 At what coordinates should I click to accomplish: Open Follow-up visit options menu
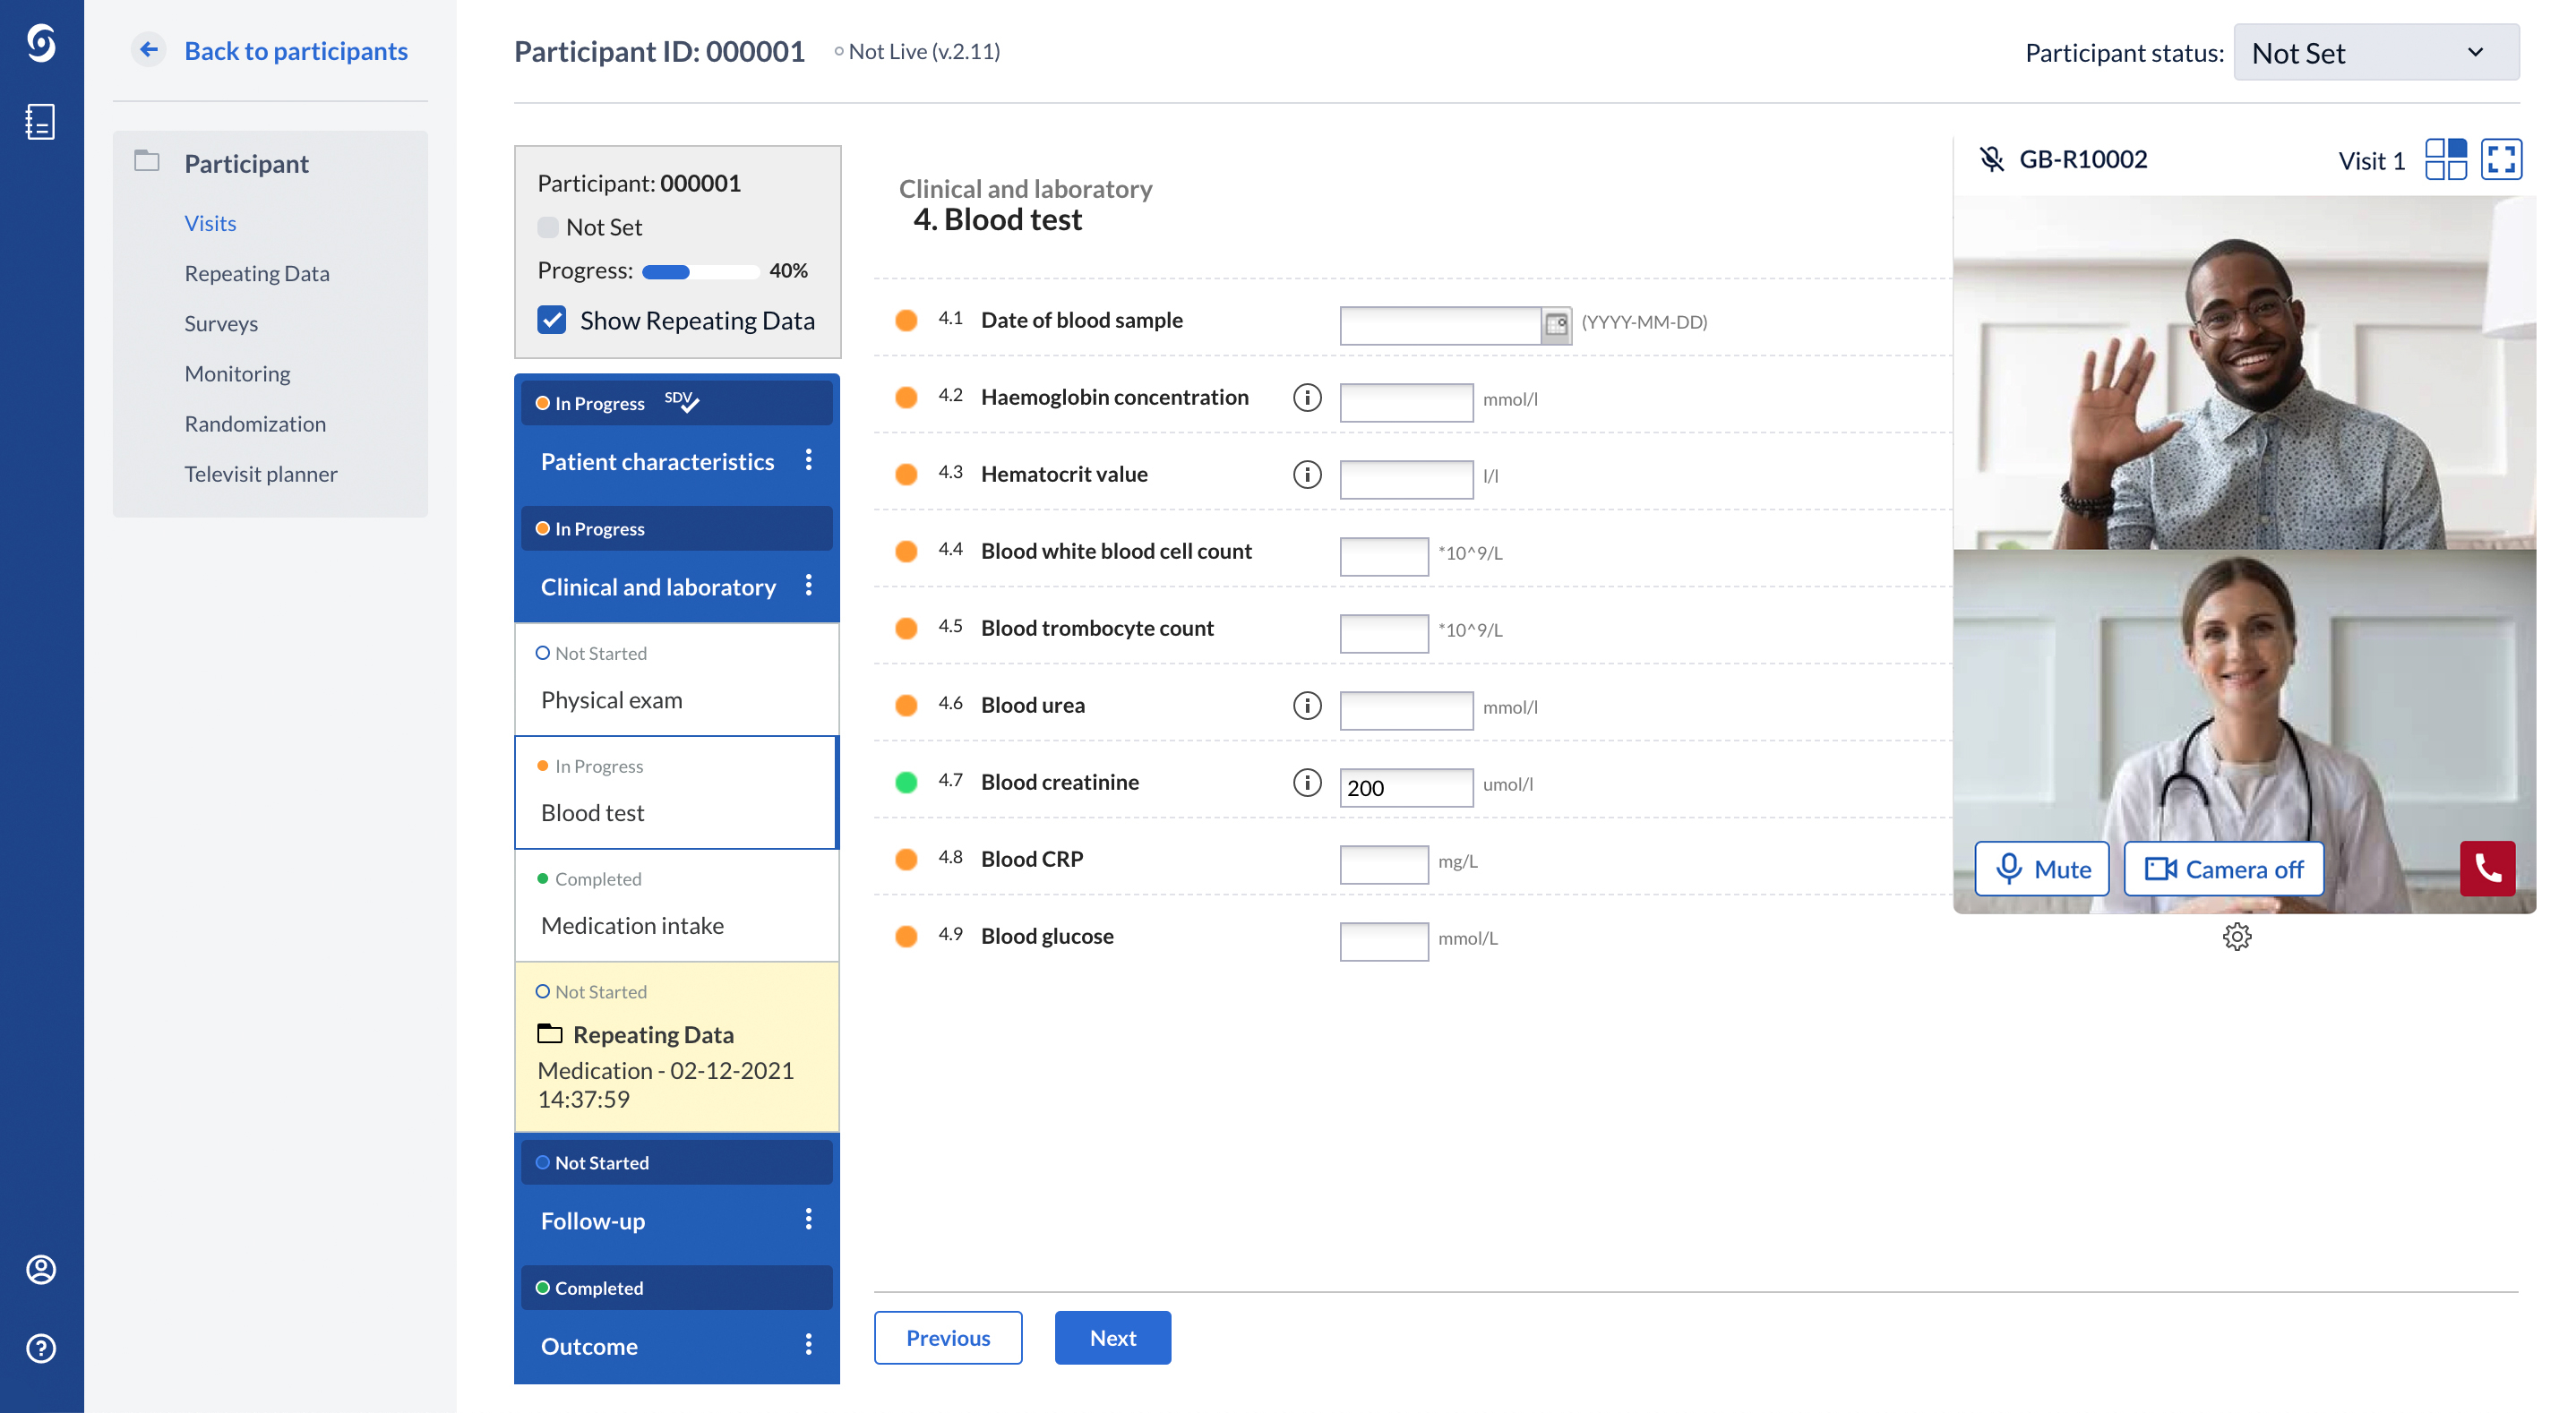808,1219
